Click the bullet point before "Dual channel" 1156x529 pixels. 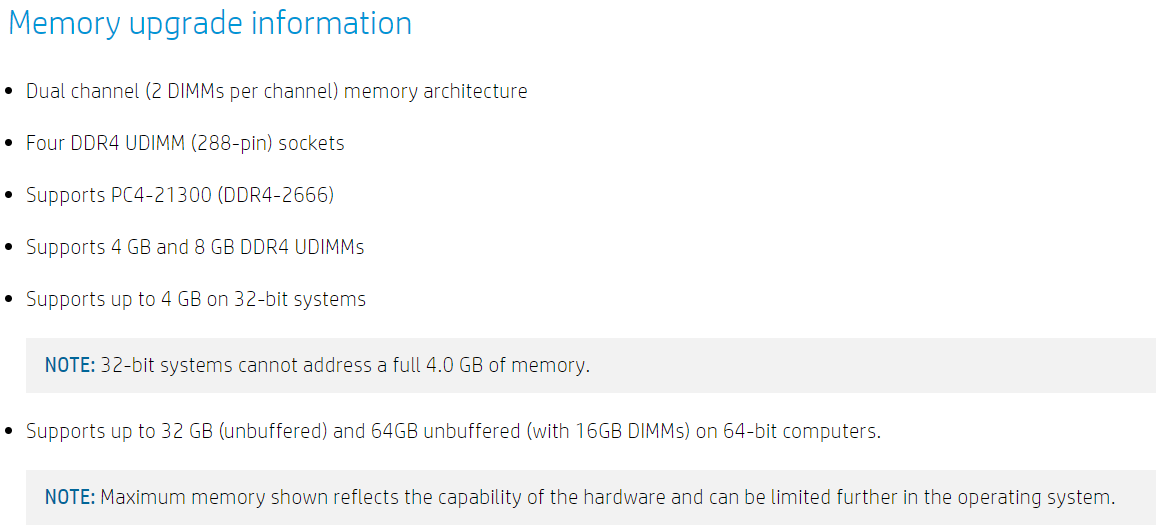click(x=10, y=92)
